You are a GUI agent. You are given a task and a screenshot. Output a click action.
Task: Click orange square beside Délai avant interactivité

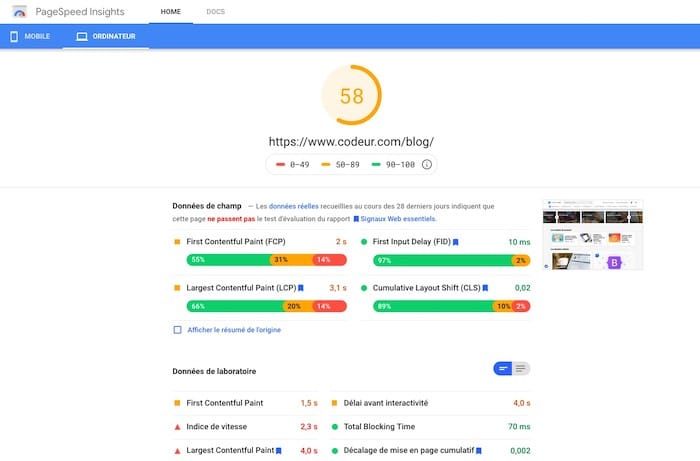(334, 403)
